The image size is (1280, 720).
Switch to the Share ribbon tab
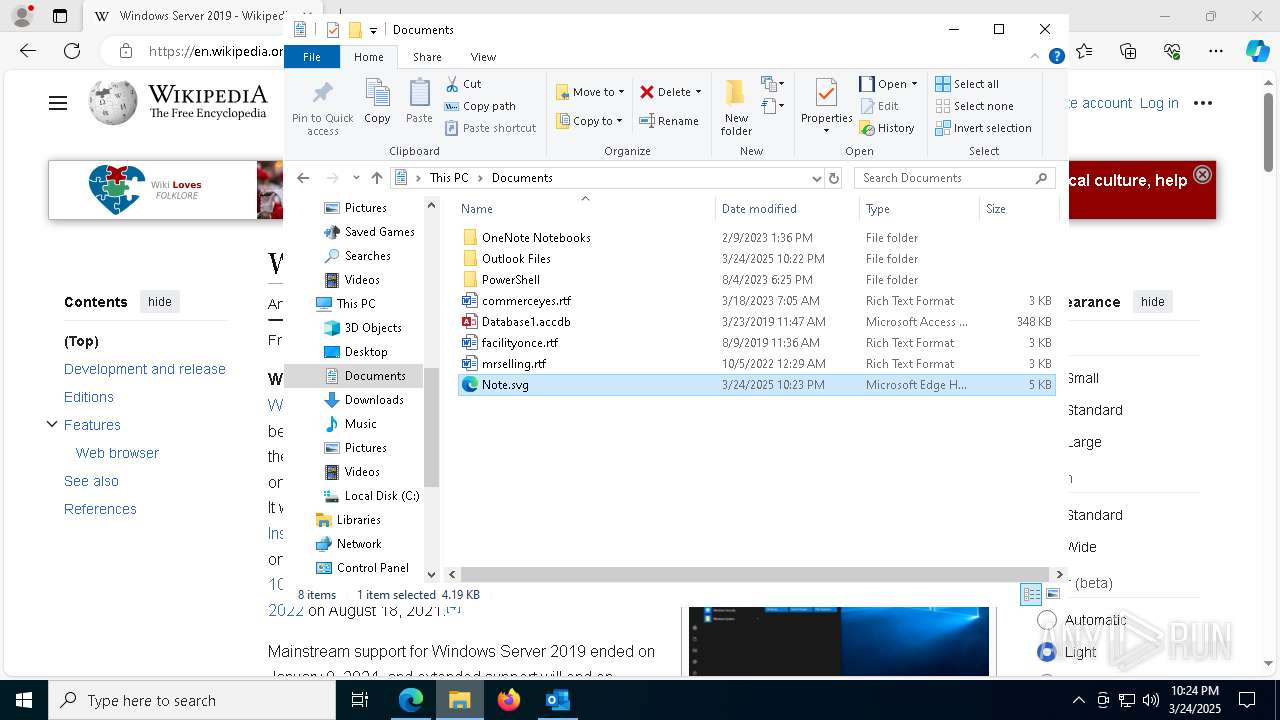pos(427,57)
